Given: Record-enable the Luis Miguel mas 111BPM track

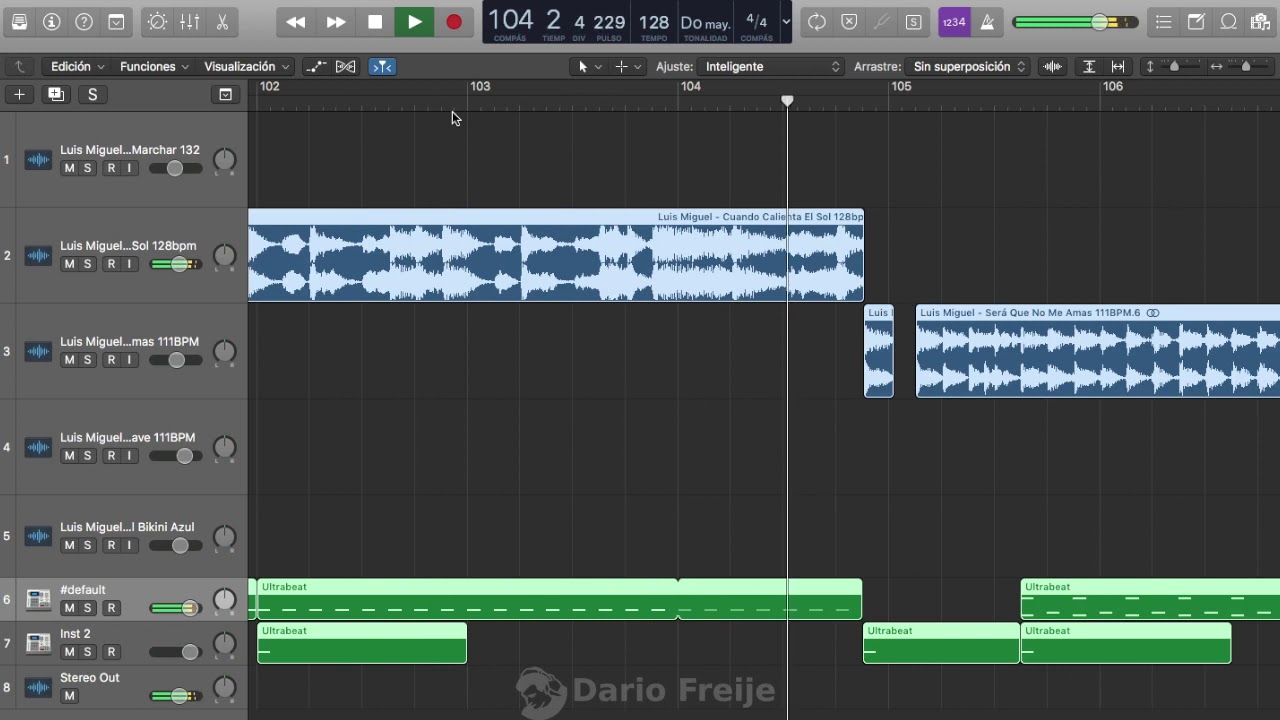Looking at the screenshot, I should [x=111, y=360].
